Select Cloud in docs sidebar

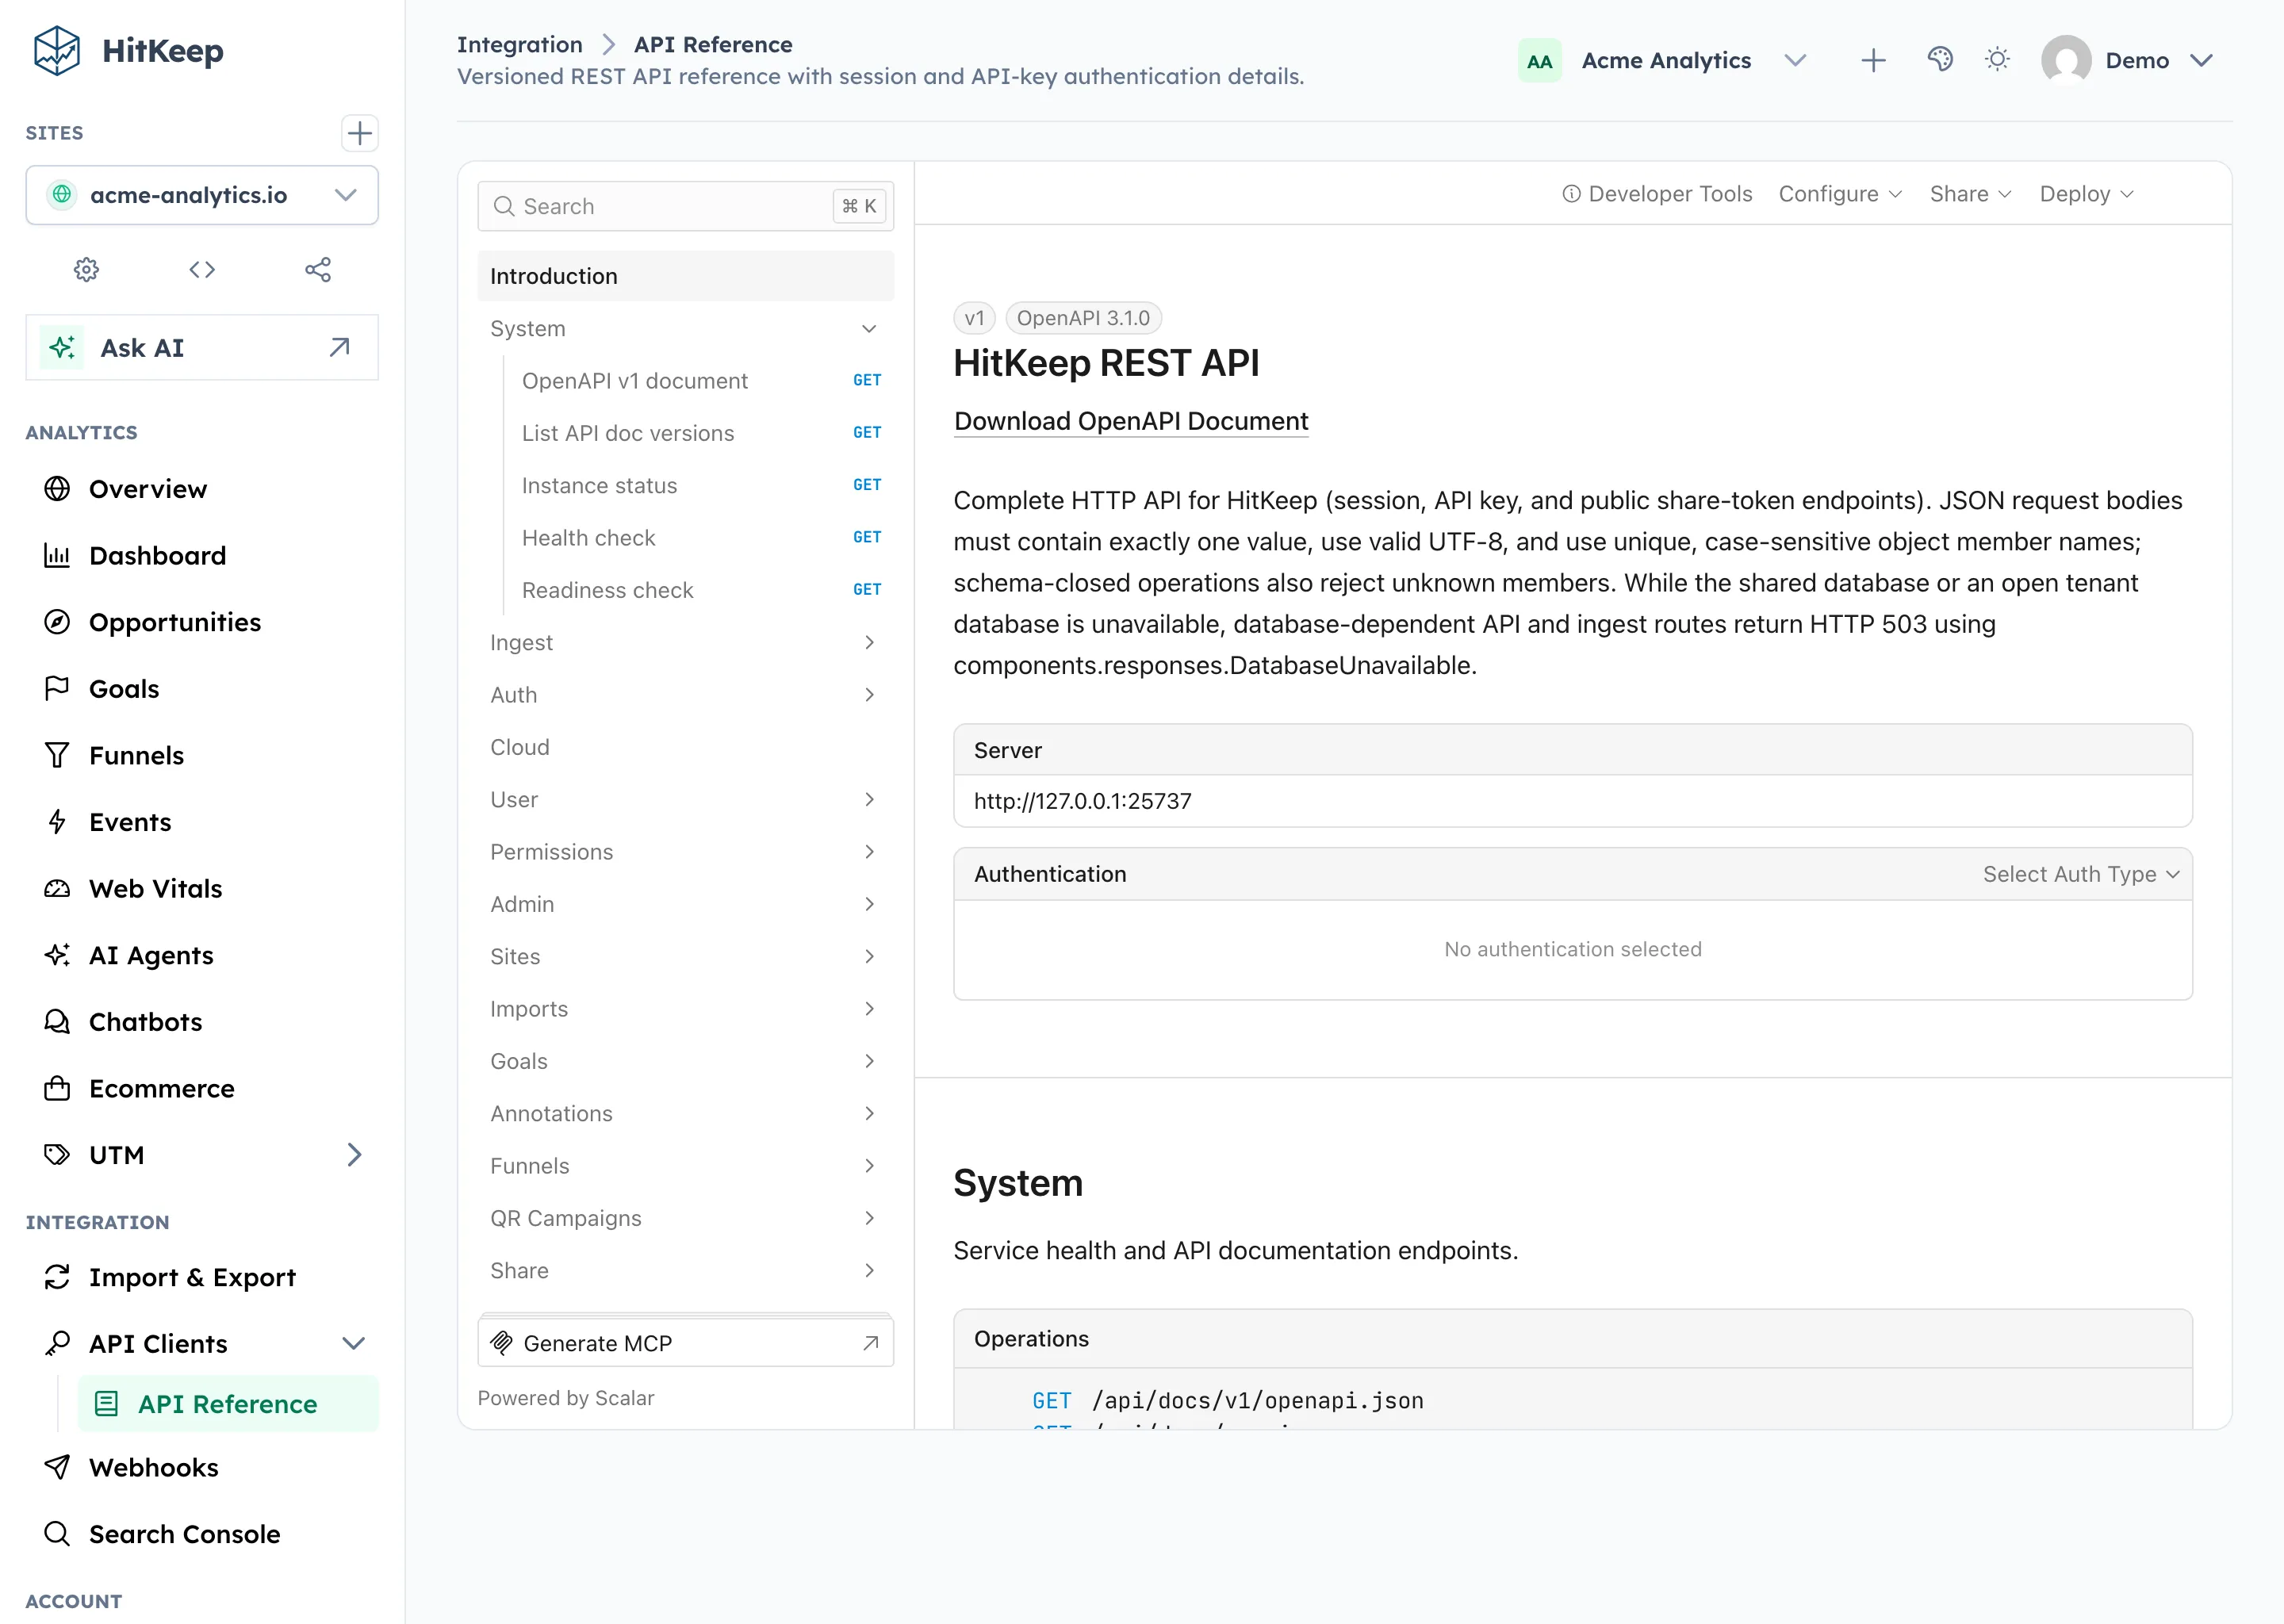(686, 747)
